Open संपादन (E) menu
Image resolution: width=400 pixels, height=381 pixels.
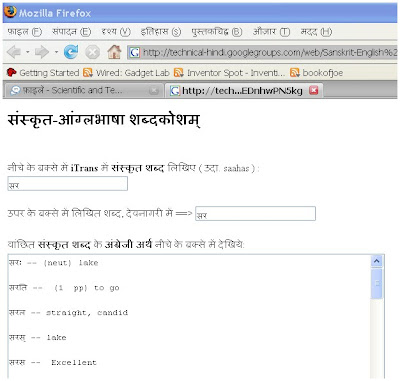pyautogui.click(x=72, y=32)
